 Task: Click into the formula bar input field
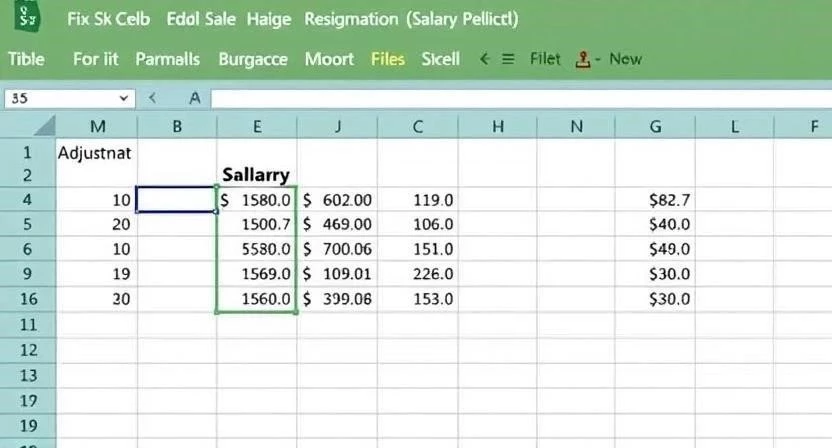[x=522, y=99]
